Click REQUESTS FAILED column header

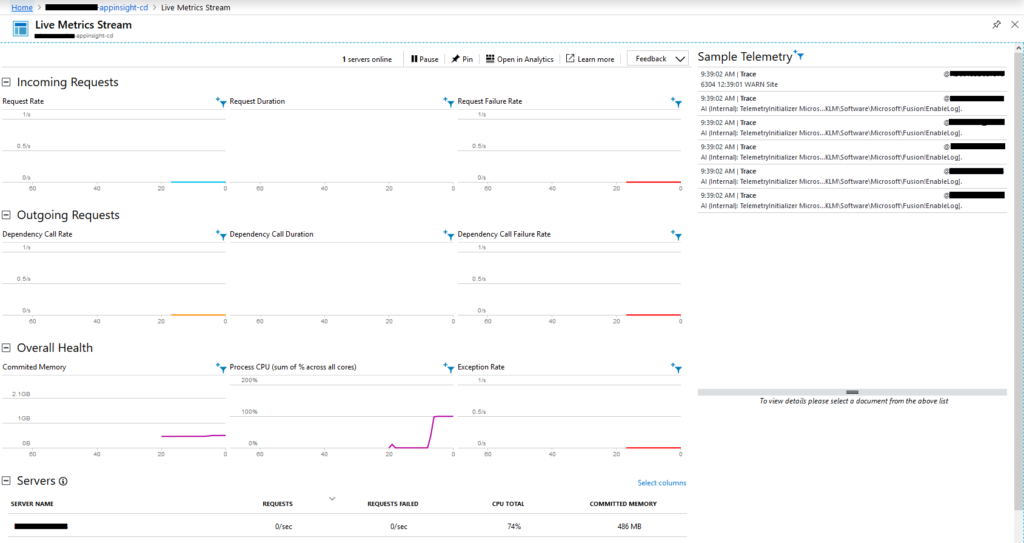click(392, 504)
